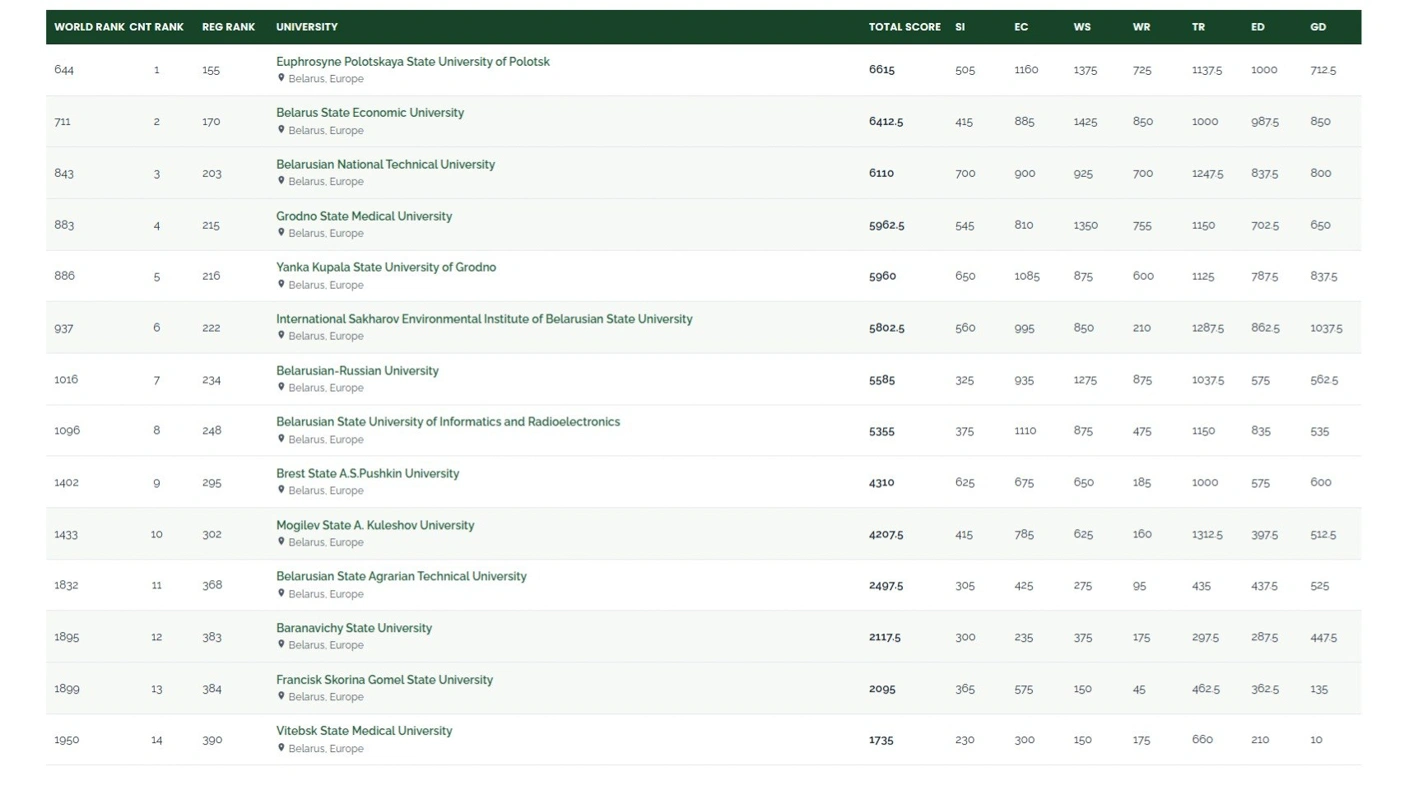Image resolution: width=1404 pixels, height=790 pixels.
Task: Open Brest State A.S.Pushkin University link
Action: click(x=367, y=474)
